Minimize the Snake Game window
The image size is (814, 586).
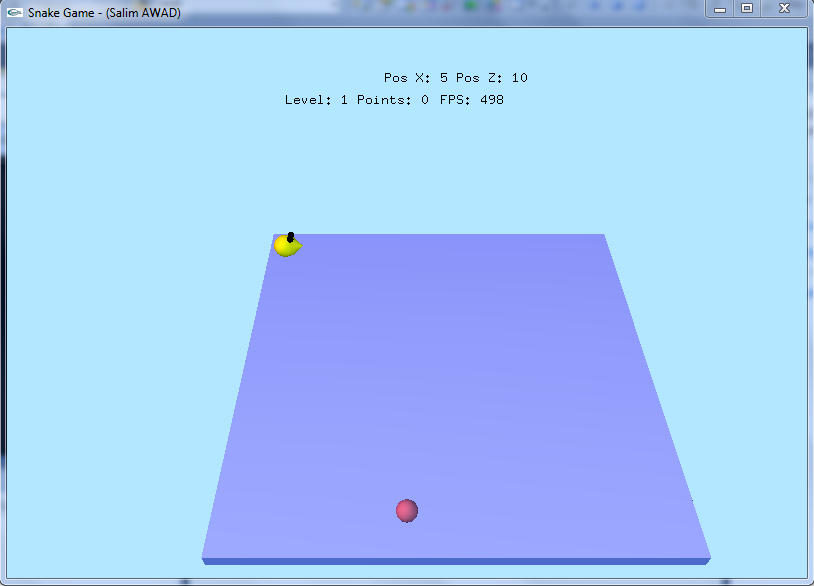720,9
